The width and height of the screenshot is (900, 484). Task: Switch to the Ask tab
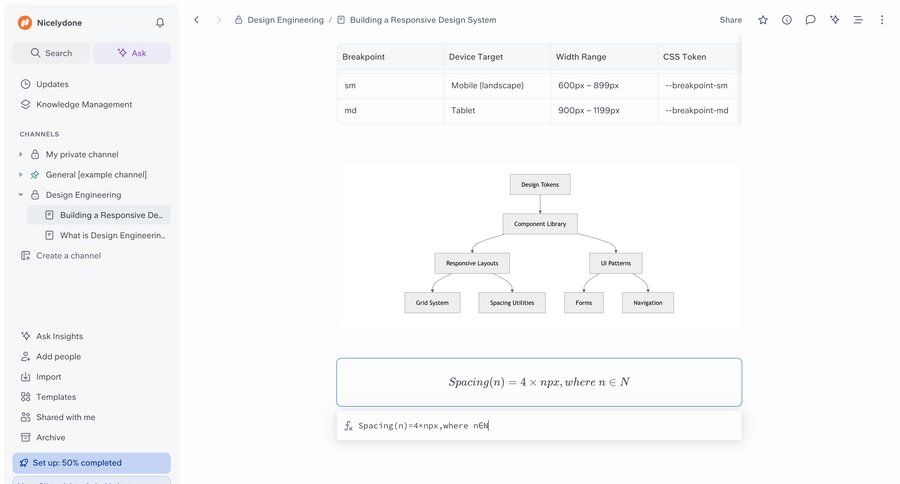pyautogui.click(x=131, y=53)
